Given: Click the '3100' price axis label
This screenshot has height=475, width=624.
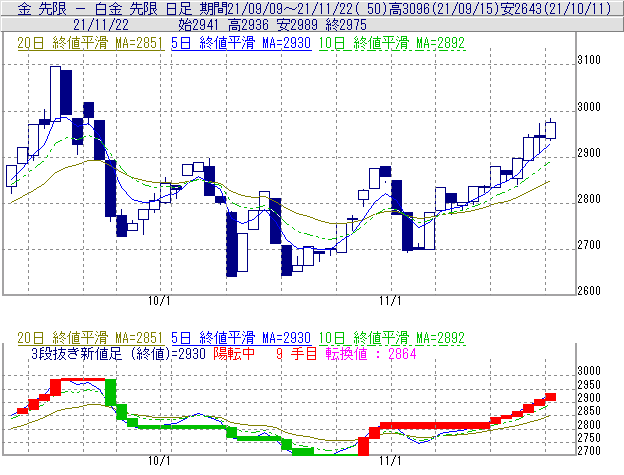Looking at the screenshot, I should click(589, 60).
